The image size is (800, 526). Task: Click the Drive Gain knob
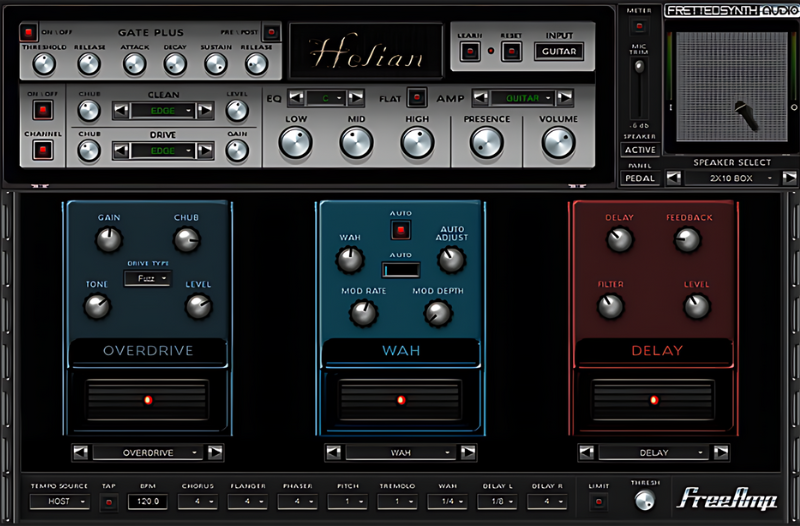[x=237, y=151]
